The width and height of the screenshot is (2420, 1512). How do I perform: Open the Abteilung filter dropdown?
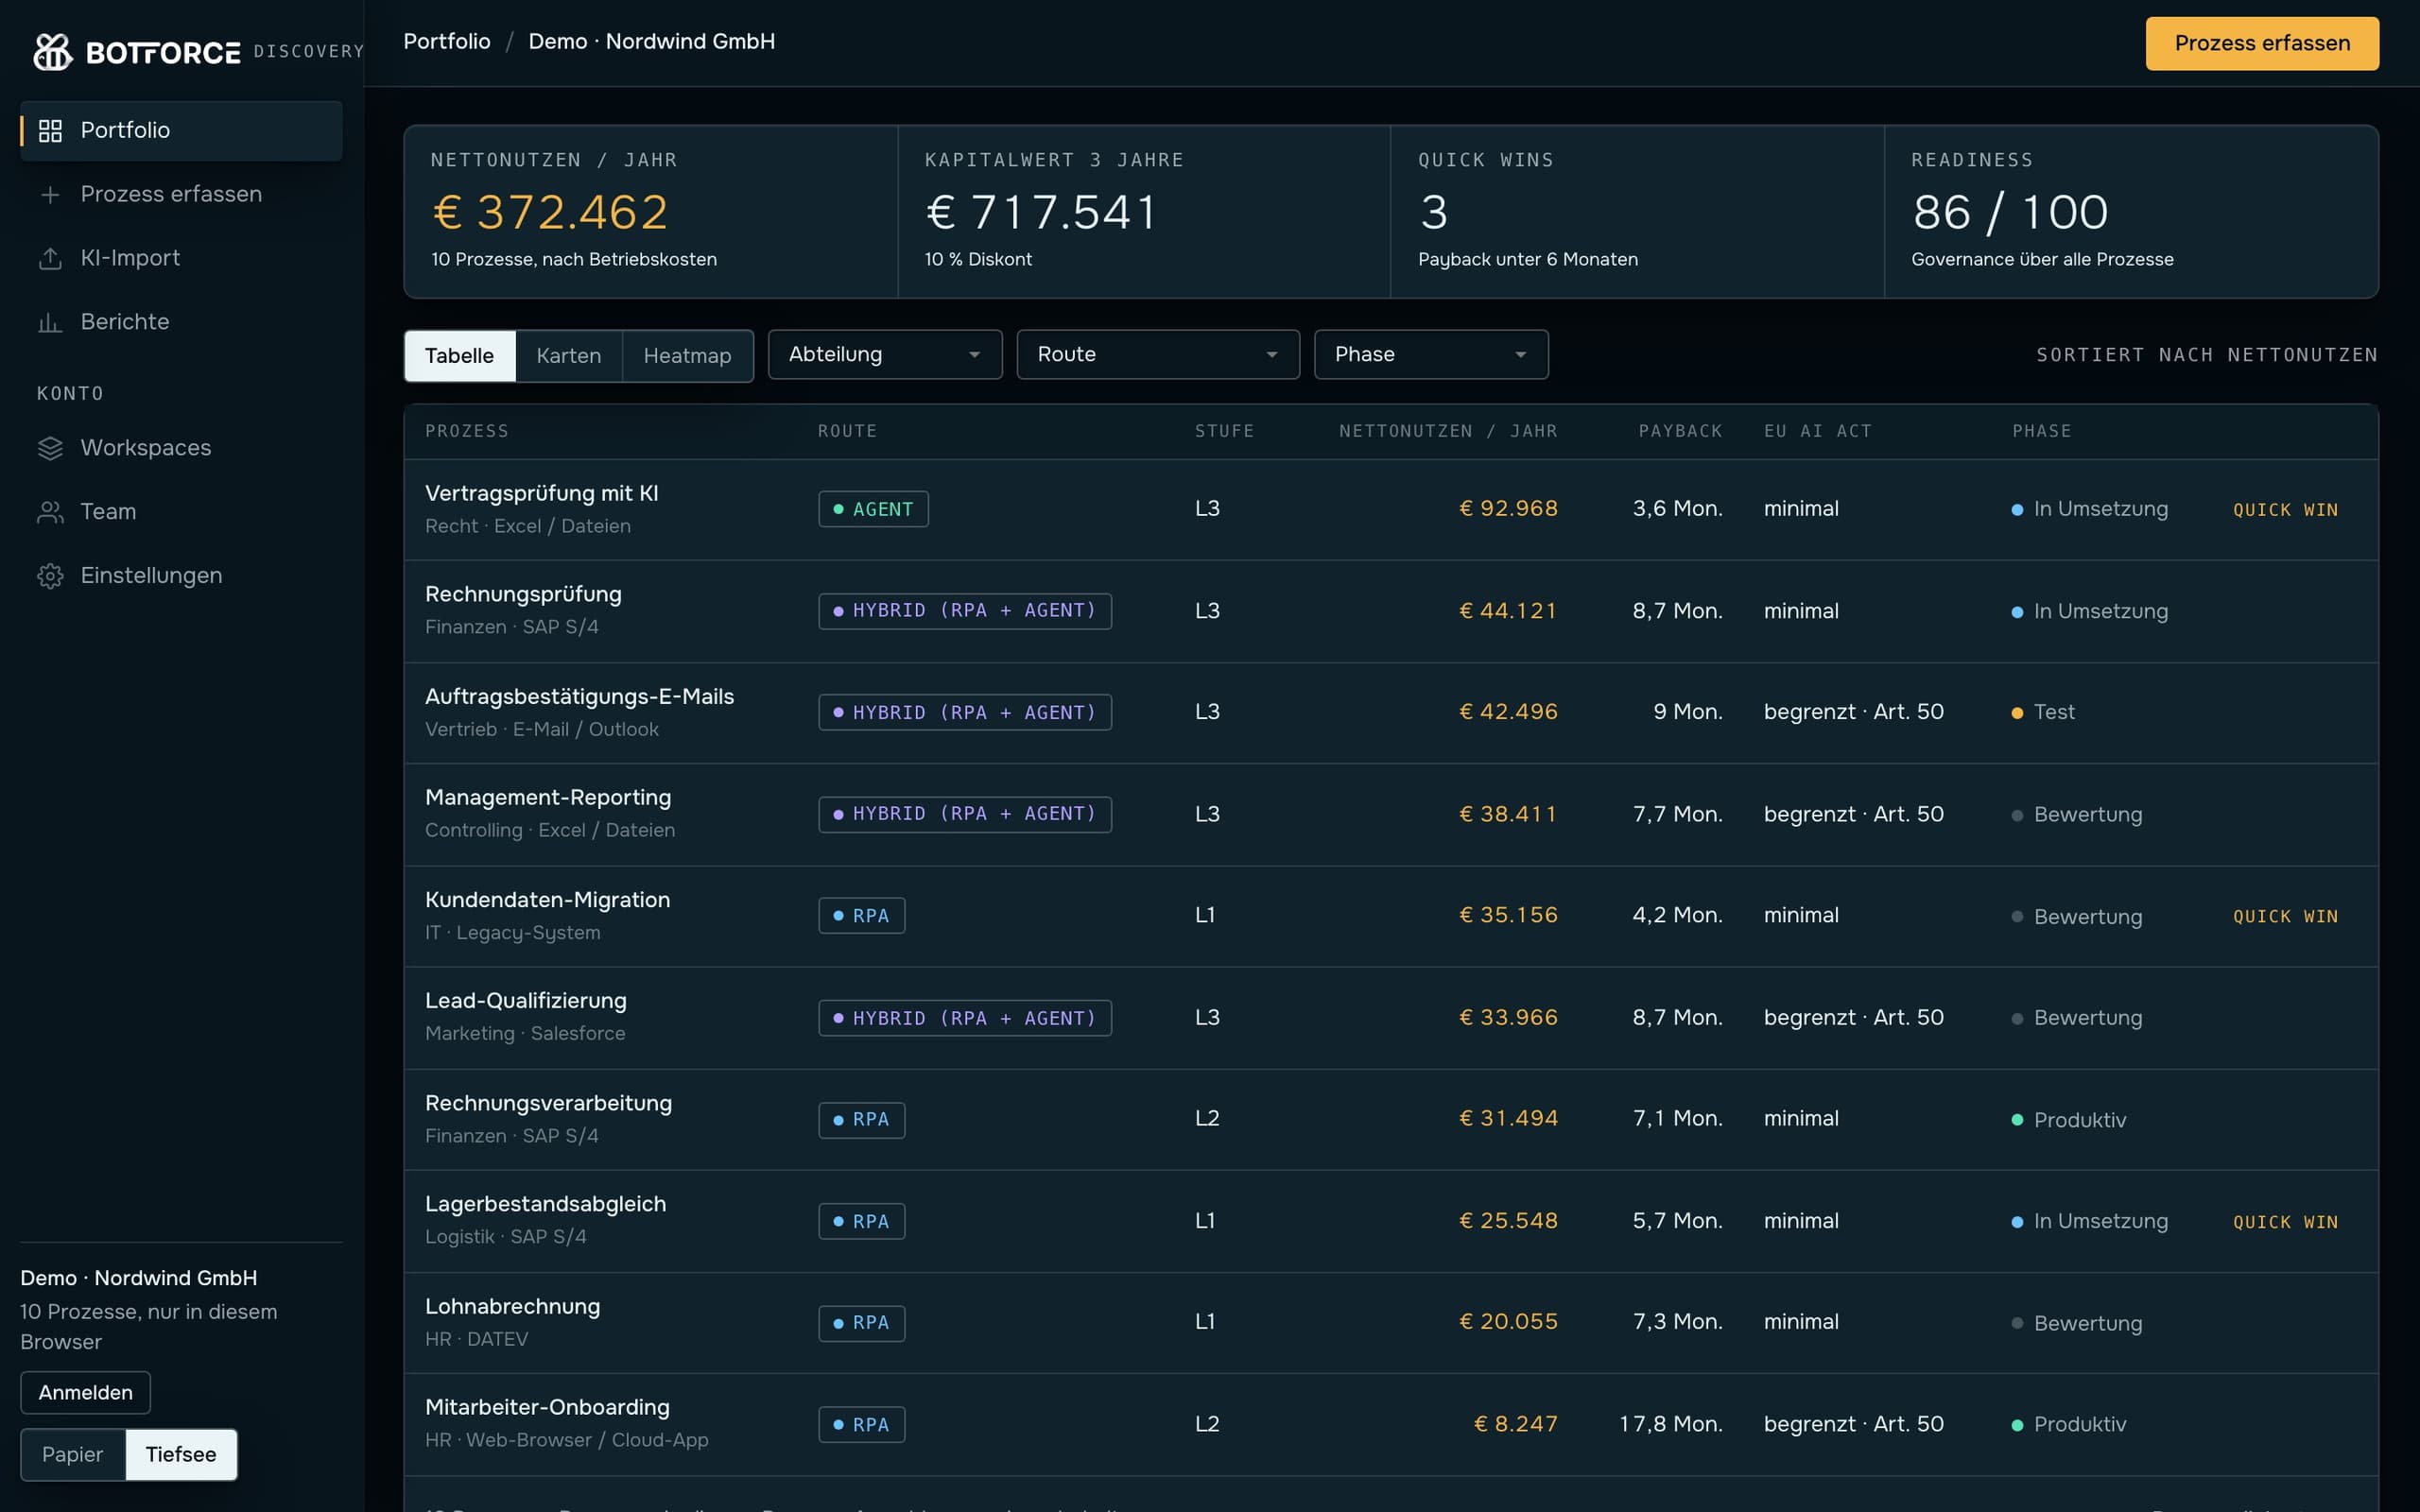(x=885, y=354)
